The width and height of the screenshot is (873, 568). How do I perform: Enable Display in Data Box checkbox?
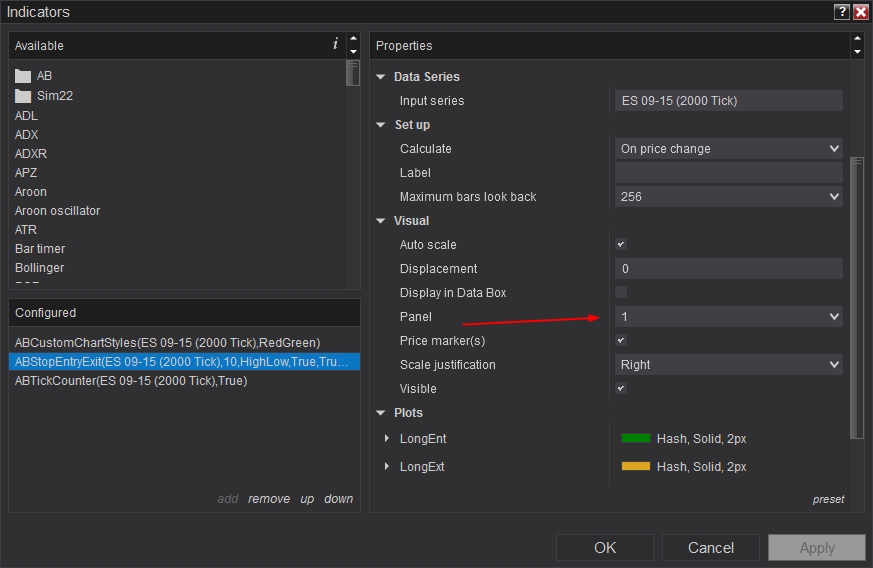click(x=621, y=293)
